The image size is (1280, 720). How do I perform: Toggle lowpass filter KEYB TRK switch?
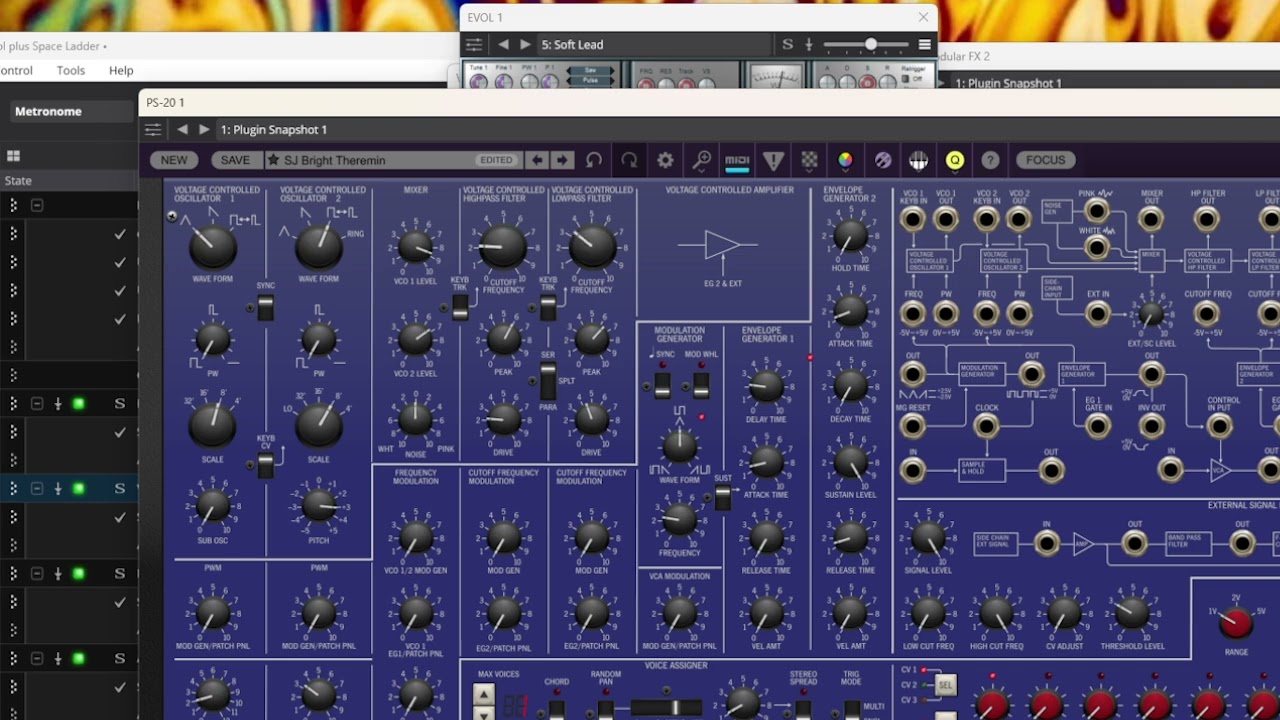coord(548,307)
